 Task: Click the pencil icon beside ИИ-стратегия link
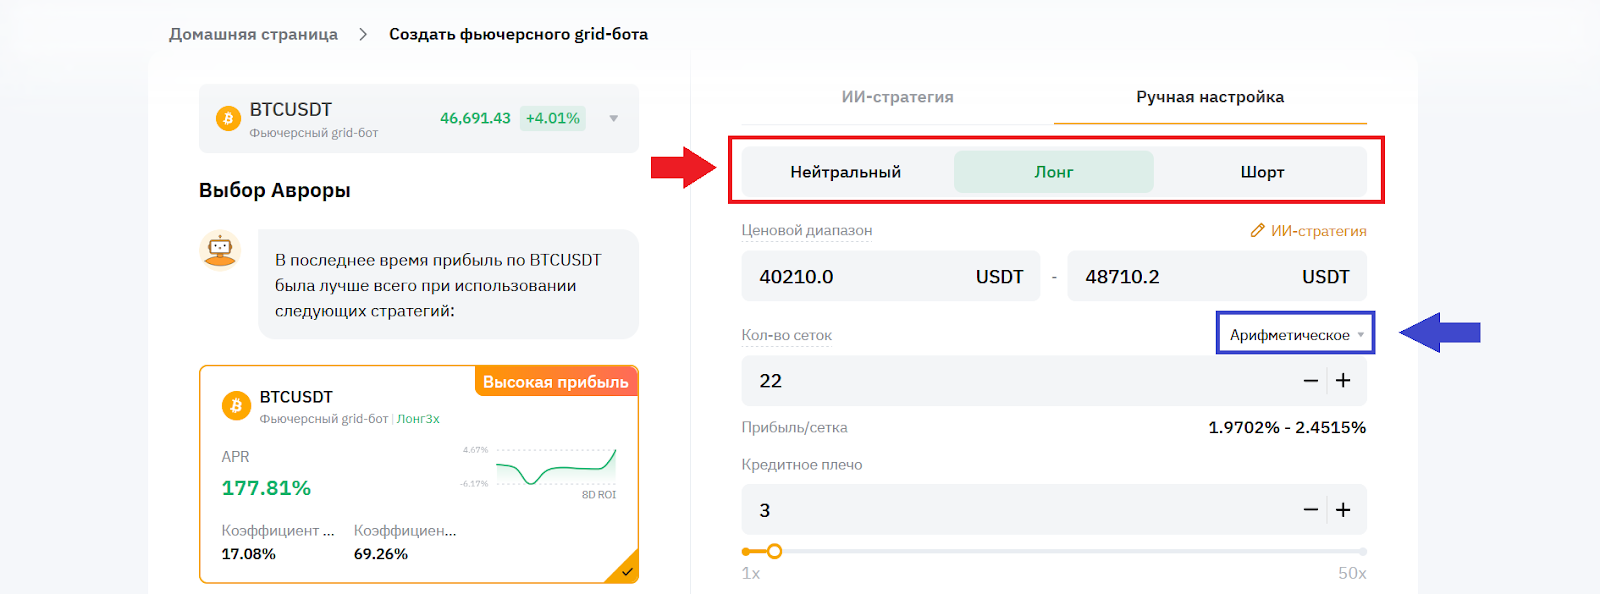(x=1257, y=230)
